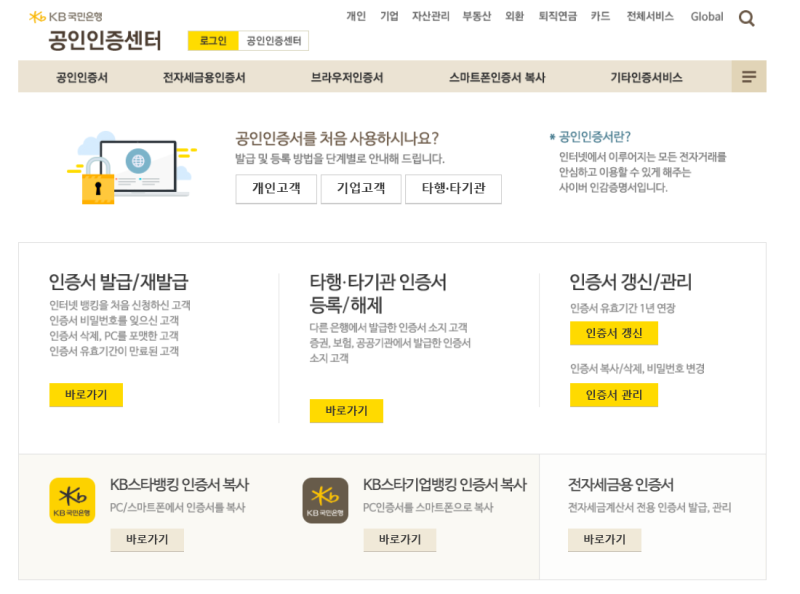Open the 외환 top menu
Screen dimensions: 800x594
pos(514,16)
